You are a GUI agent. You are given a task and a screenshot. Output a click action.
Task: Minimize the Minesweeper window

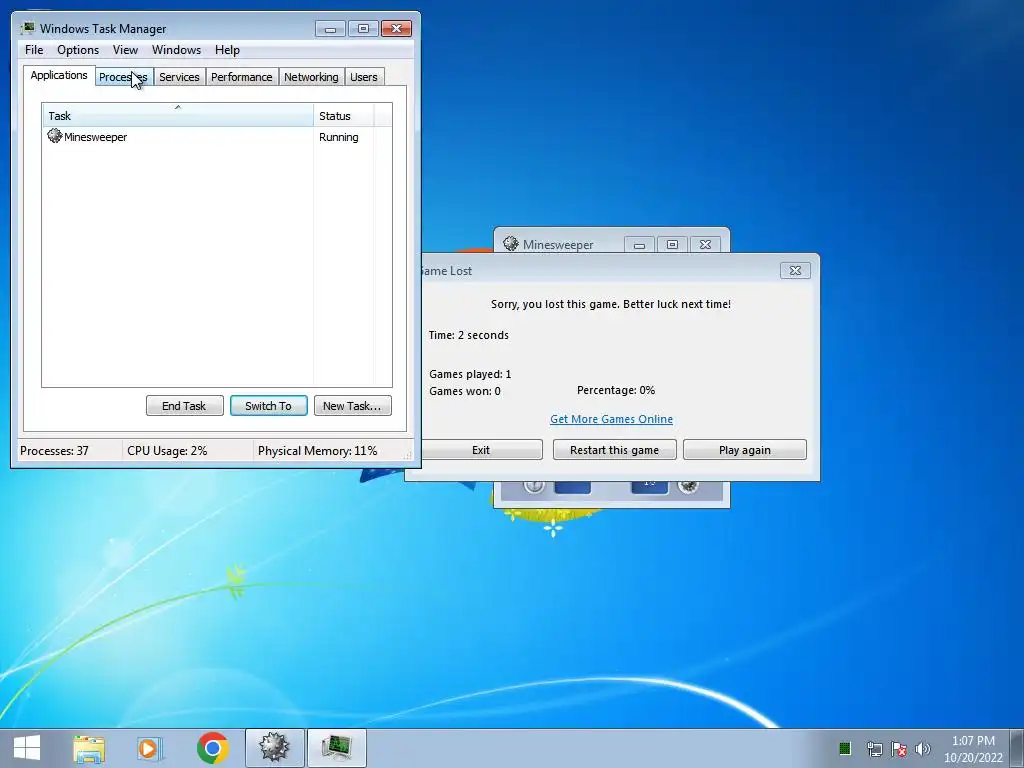pos(639,245)
